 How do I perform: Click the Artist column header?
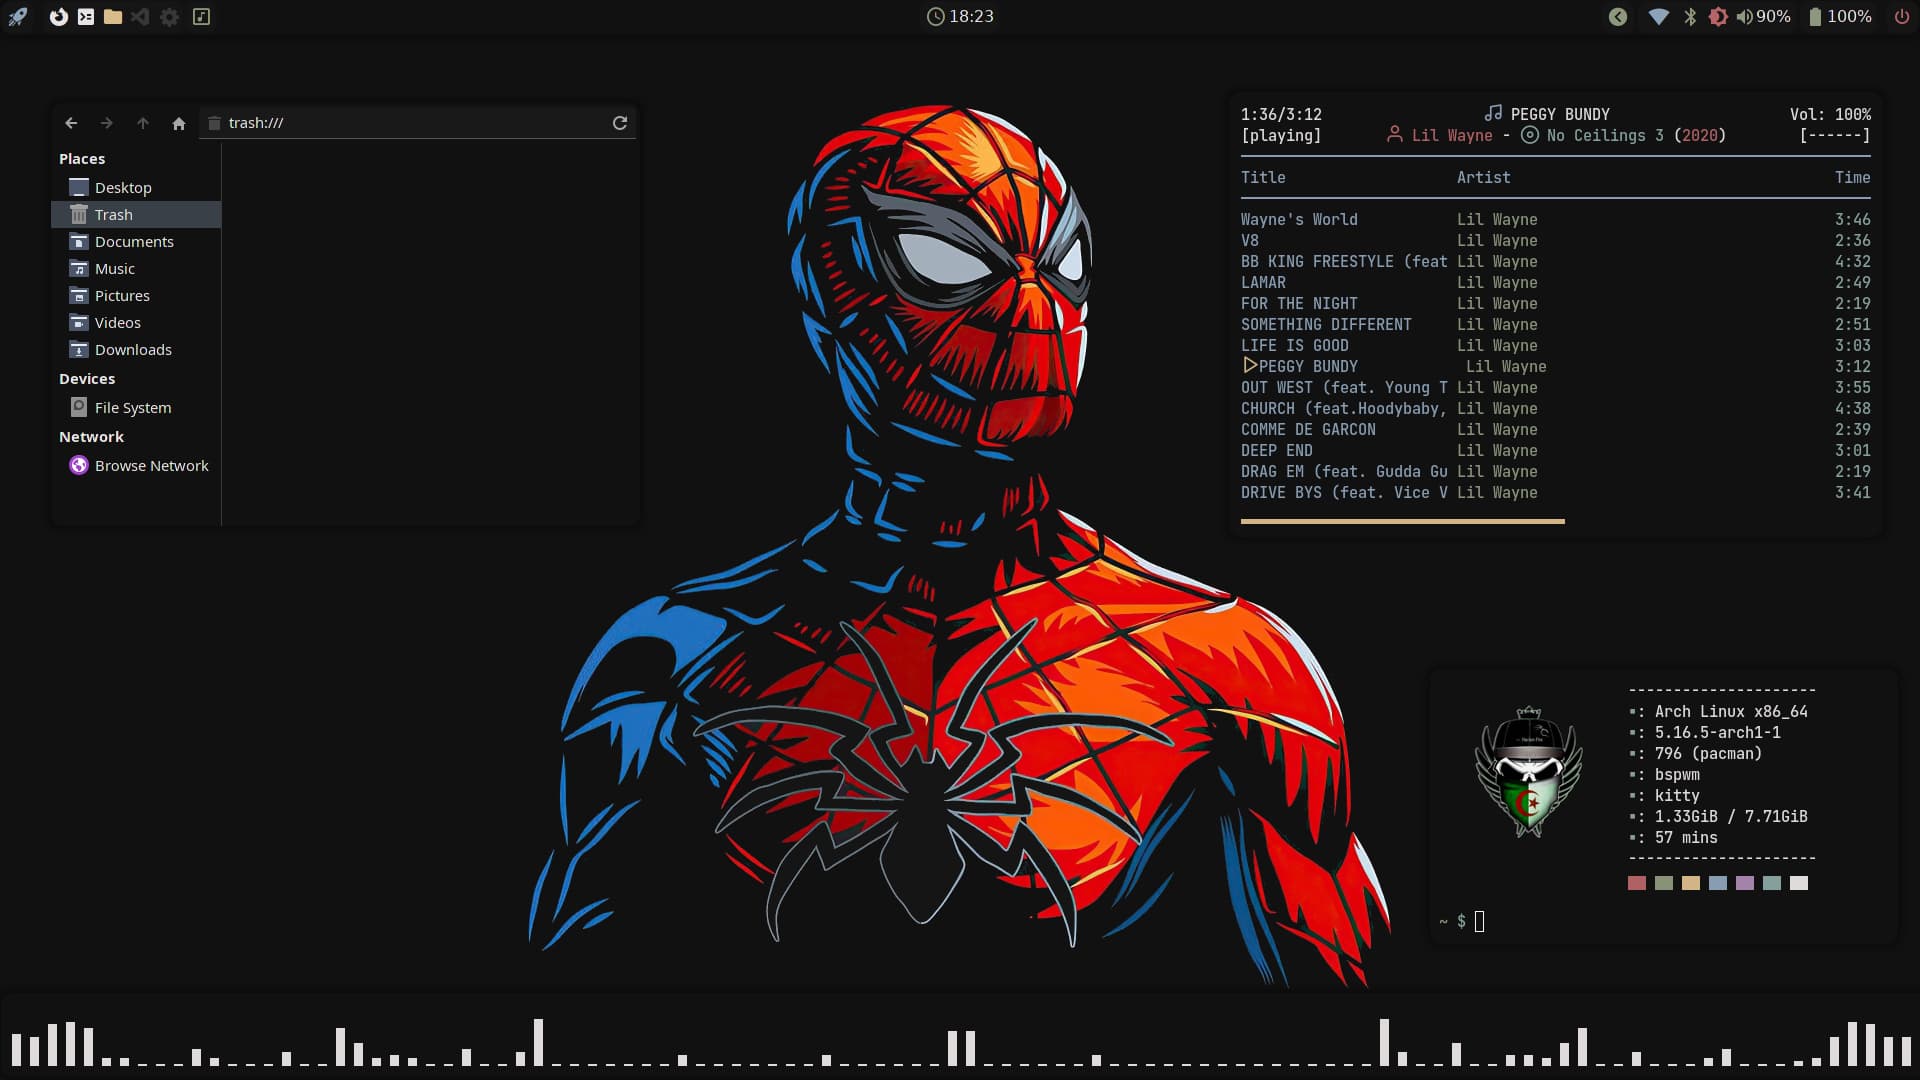pyautogui.click(x=1483, y=178)
